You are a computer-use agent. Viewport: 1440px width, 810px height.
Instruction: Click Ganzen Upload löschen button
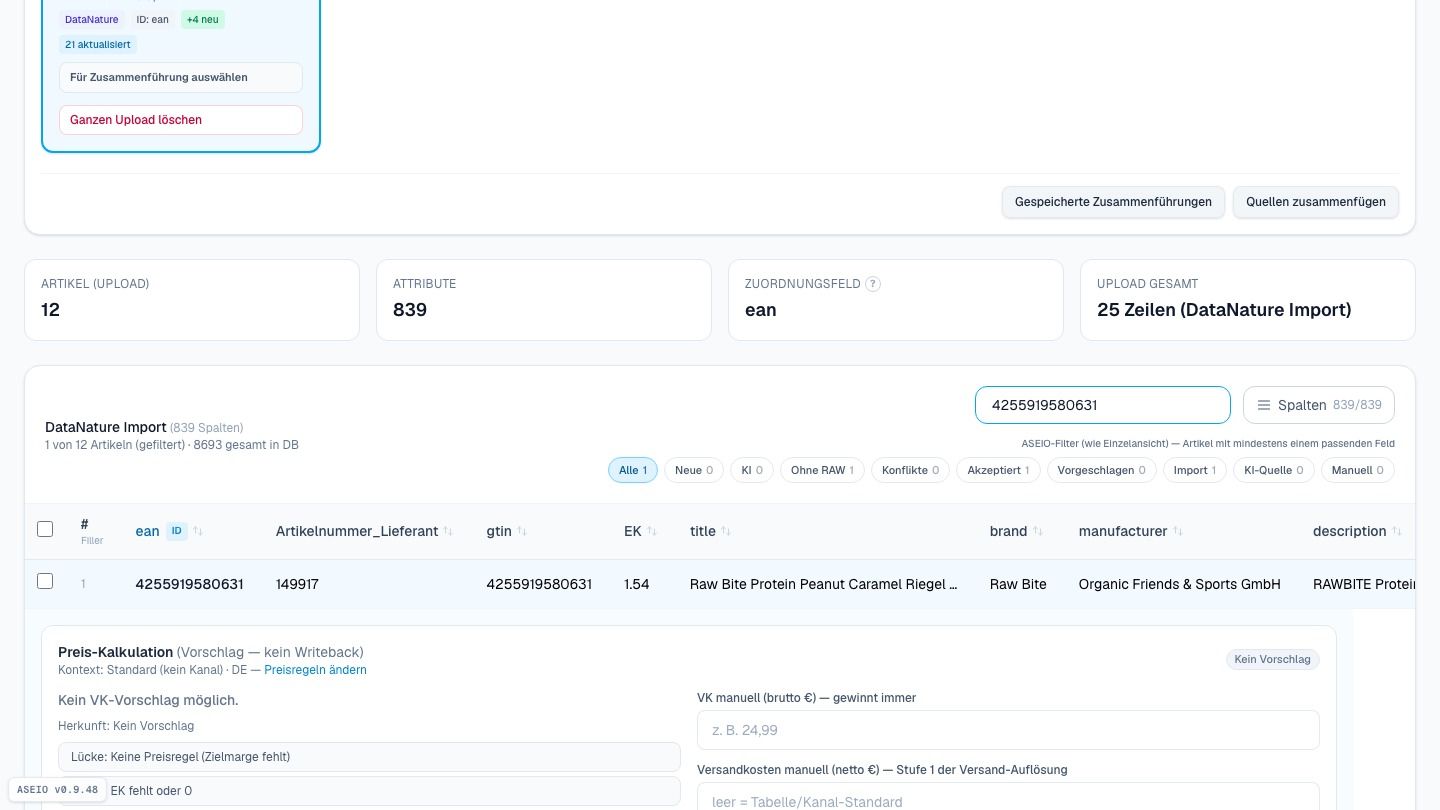pos(181,120)
